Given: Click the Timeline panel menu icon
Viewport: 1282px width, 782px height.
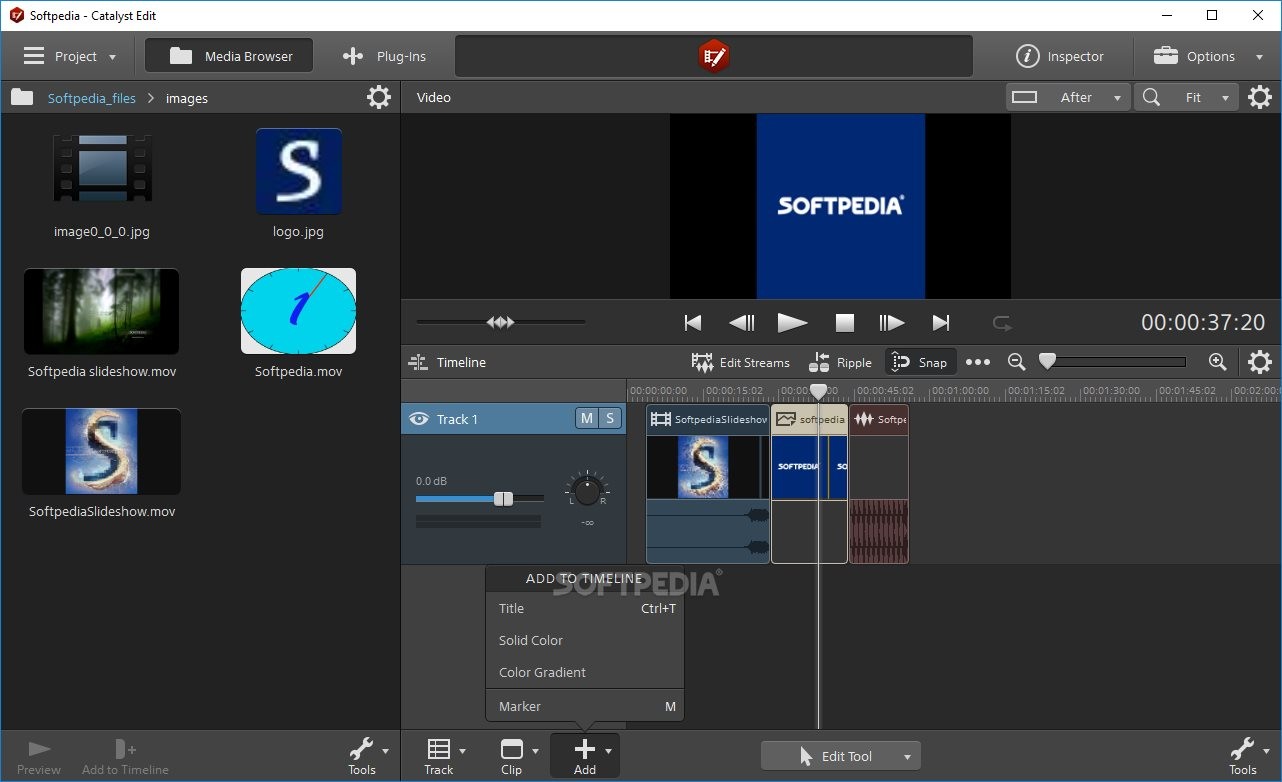Looking at the screenshot, I should click(418, 362).
